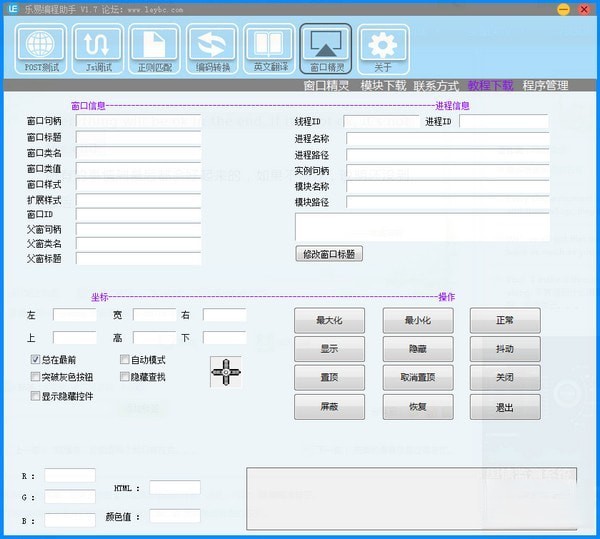This screenshot has width=600, height=539.
Task: Focus the 高 coordinate field
Action: coord(155,338)
